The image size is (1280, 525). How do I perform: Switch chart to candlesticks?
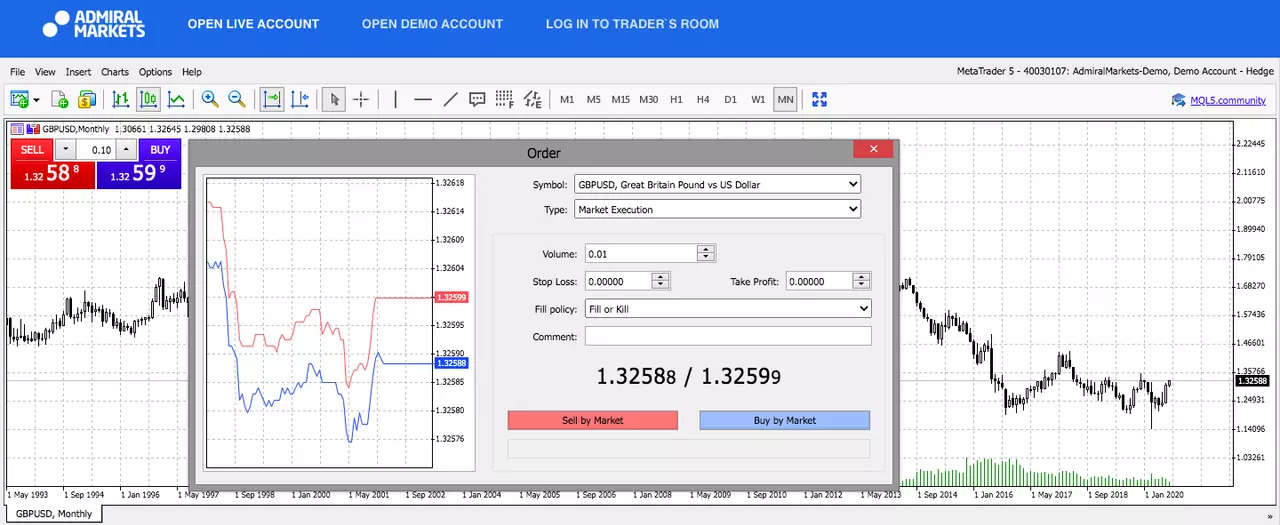(148, 99)
